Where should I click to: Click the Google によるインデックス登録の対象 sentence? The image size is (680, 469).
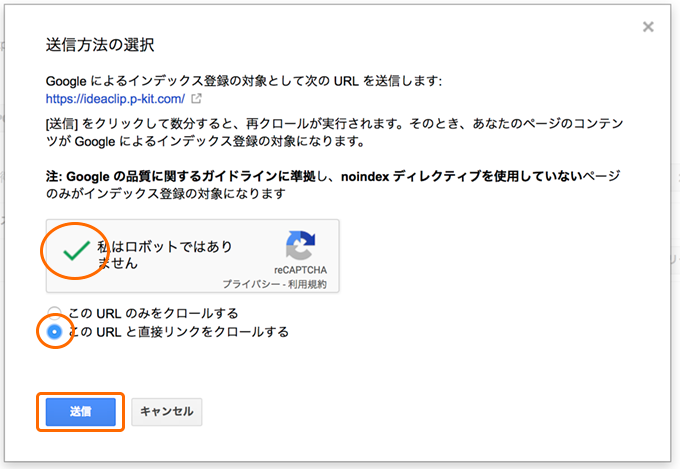tap(244, 81)
